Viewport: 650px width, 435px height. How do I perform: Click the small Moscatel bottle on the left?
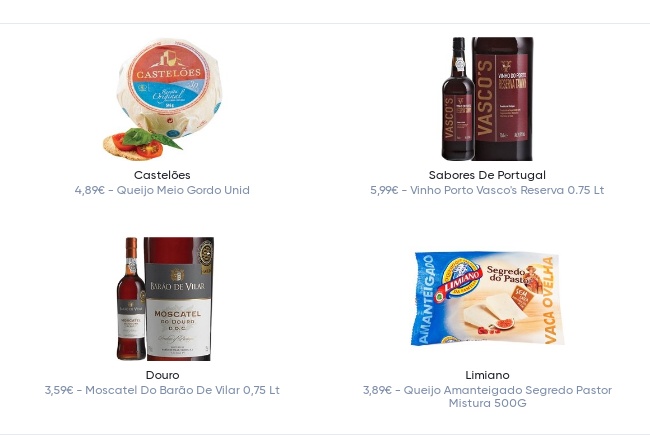click(131, 299)
